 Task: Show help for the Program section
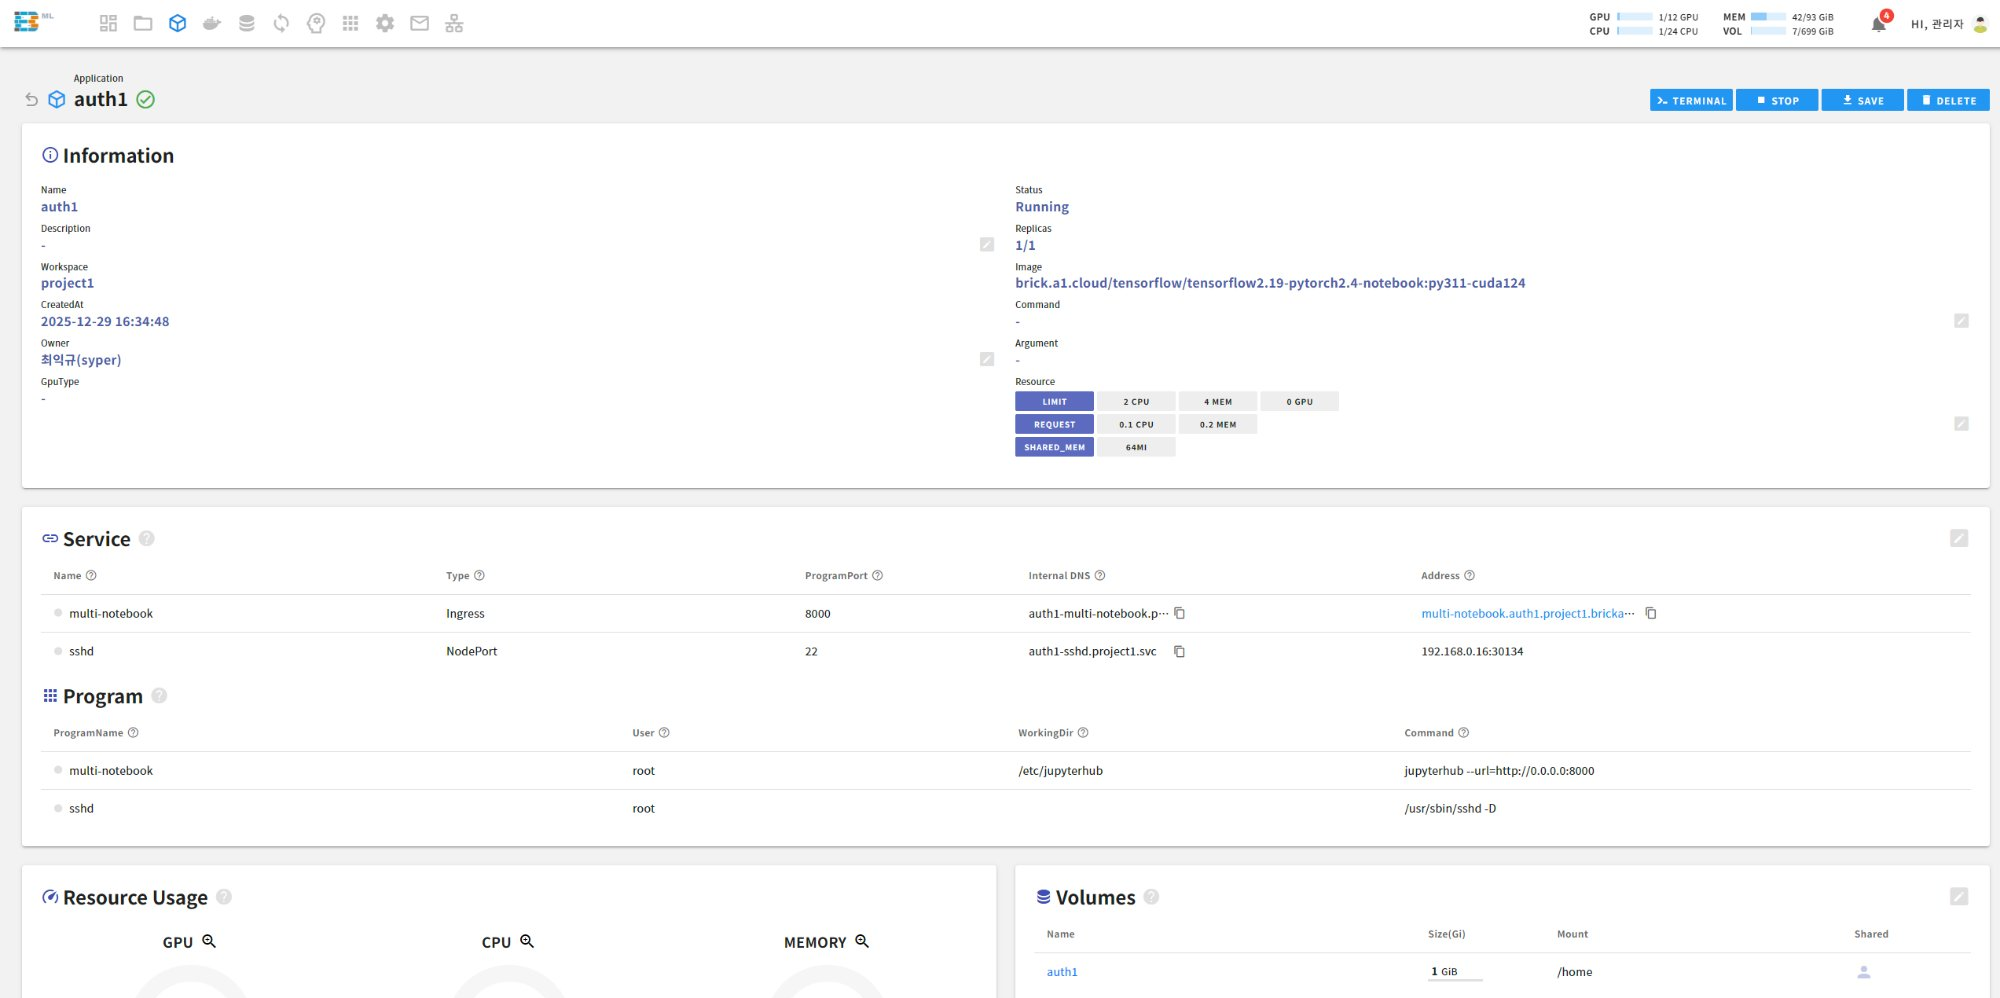point(159,695)
